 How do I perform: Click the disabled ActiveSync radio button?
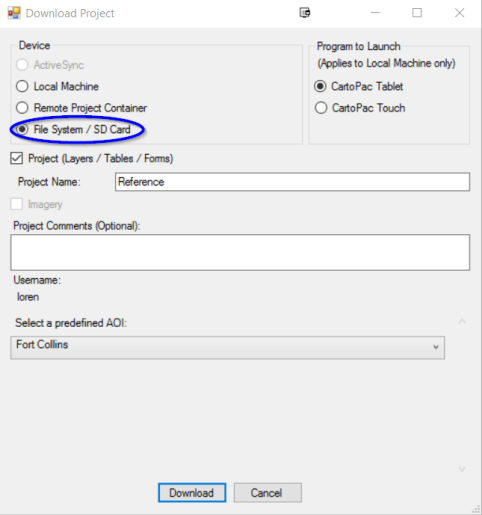click(22, 65)
